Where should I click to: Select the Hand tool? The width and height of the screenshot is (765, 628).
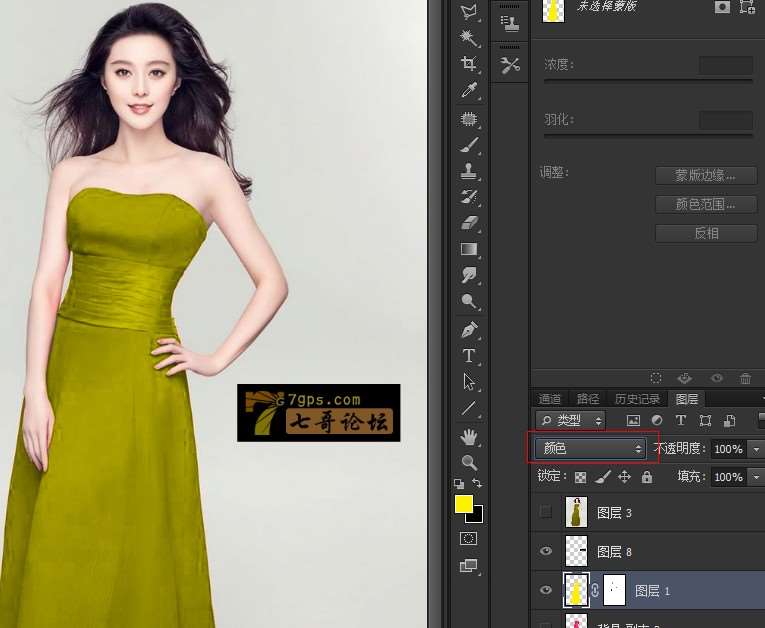tap(468, 436)
